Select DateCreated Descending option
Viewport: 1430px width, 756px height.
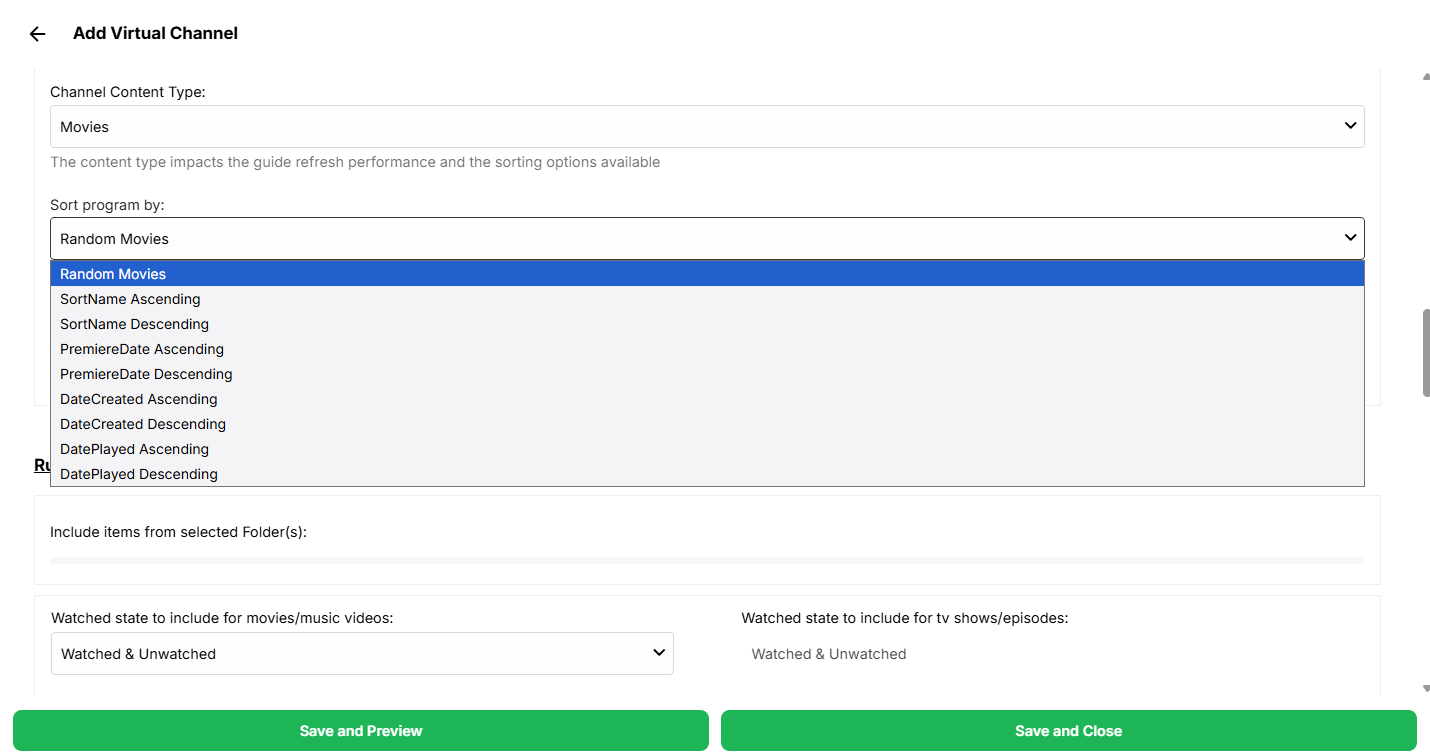tap(143, 424)
